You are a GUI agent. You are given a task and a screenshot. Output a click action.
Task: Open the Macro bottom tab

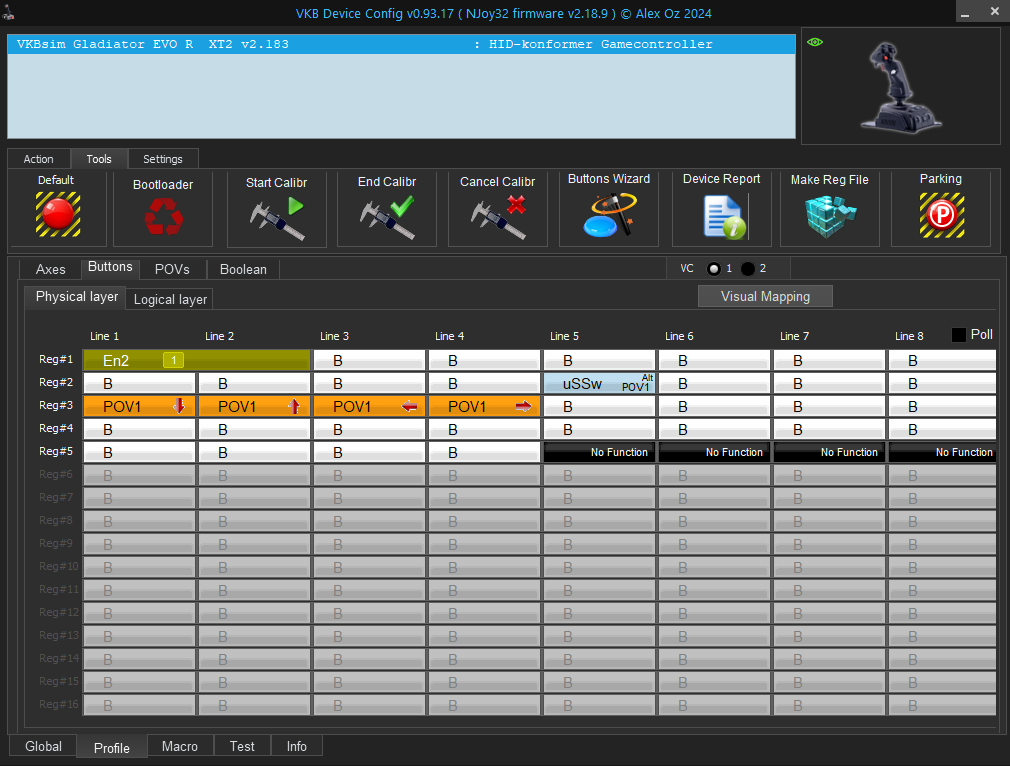point(180,746)
